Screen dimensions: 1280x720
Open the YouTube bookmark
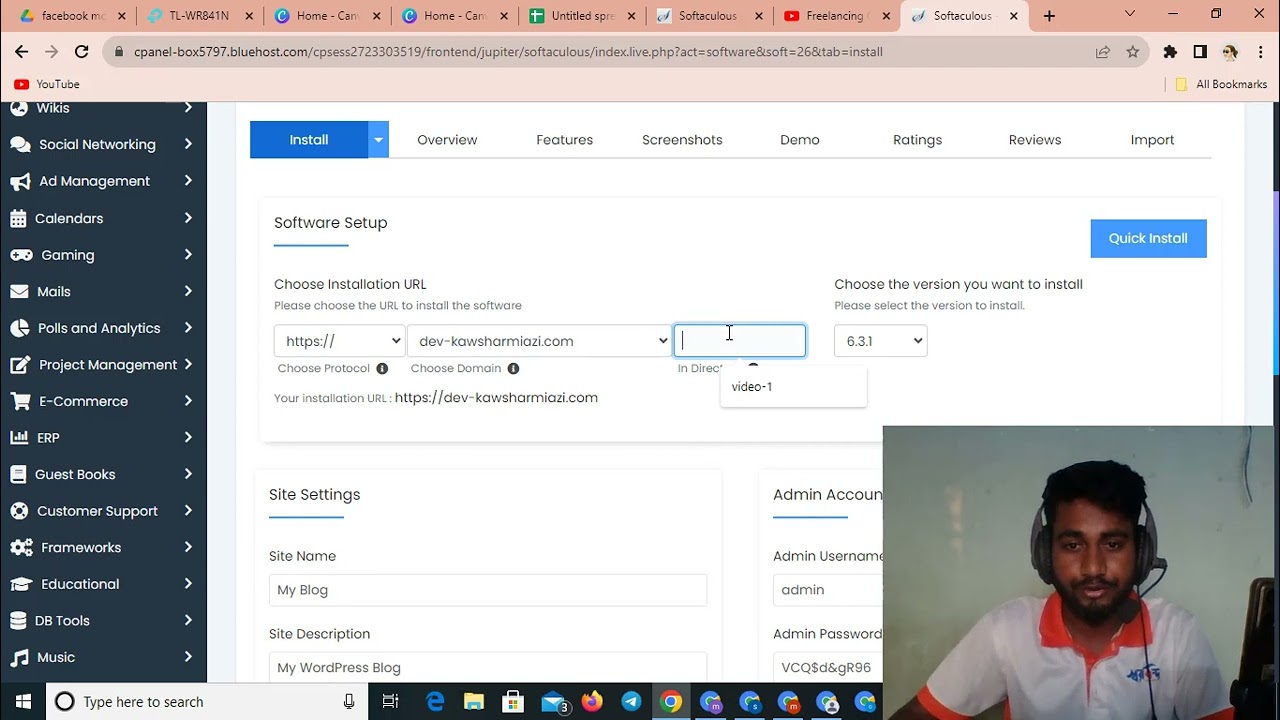pos(47,84)
